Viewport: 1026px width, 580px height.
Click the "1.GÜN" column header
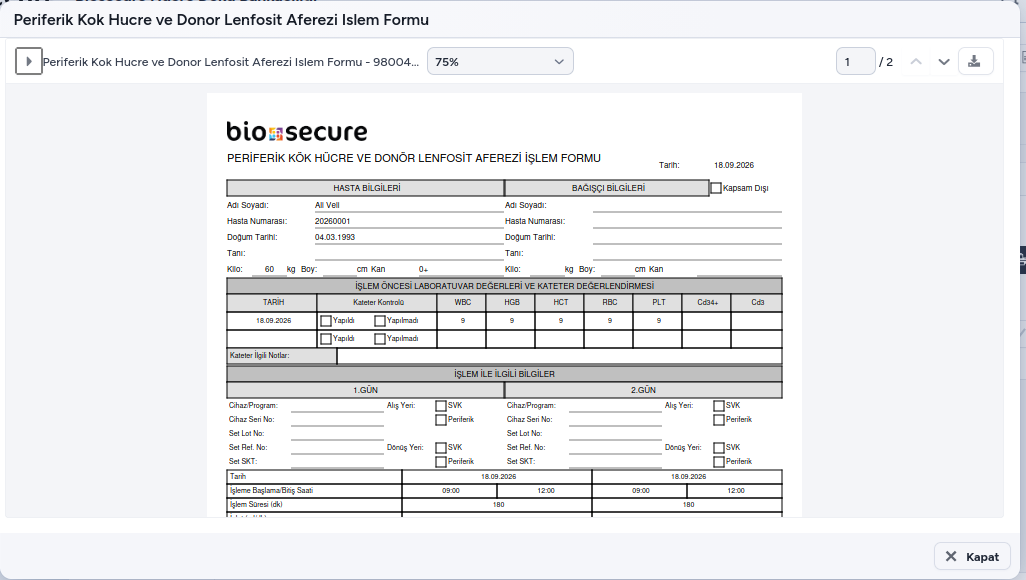coord(366,390)
